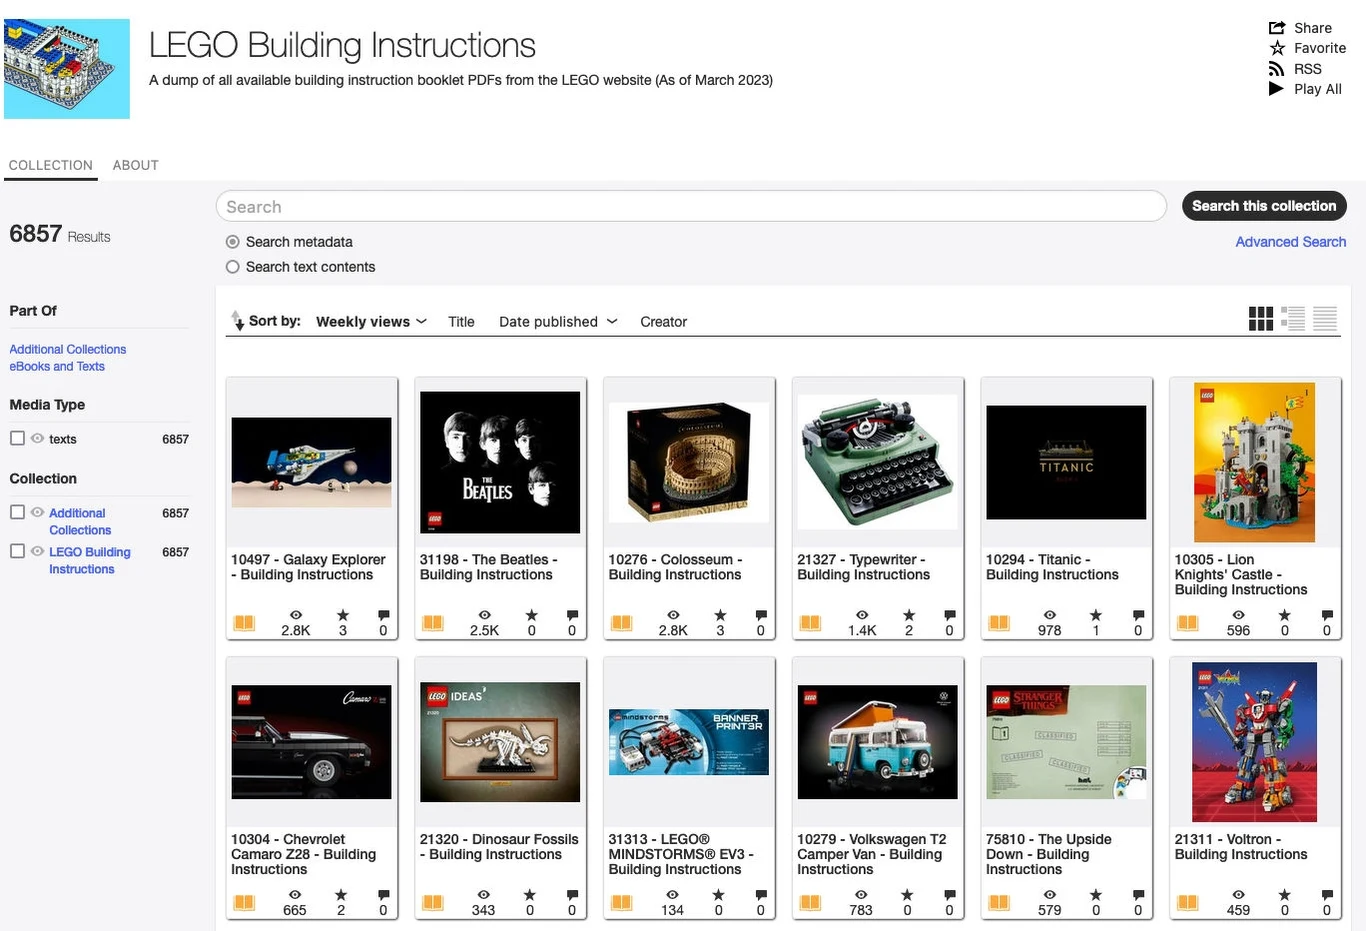Click views eye on Colosseum card
The image size is (1366, 931).
pyautogui.click(x=673, y=615)
